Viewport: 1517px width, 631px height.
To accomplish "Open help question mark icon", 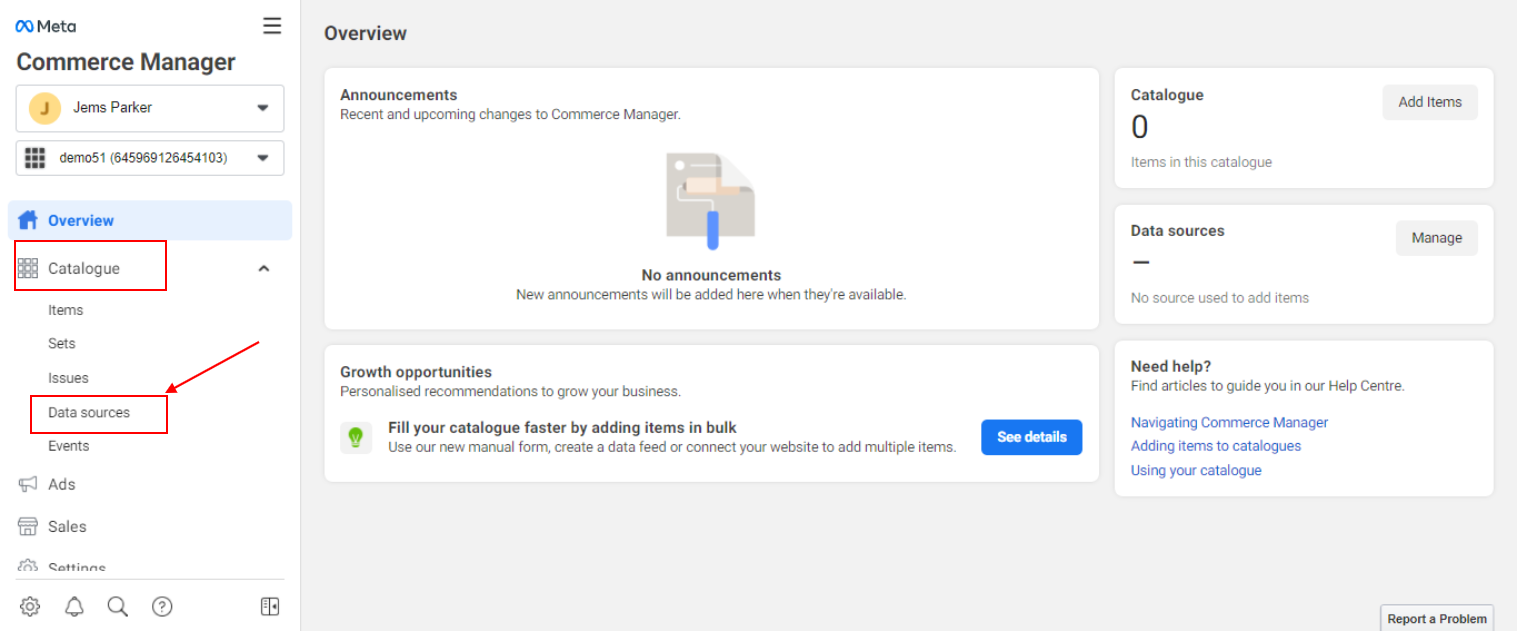I will (x=162, y=606).
